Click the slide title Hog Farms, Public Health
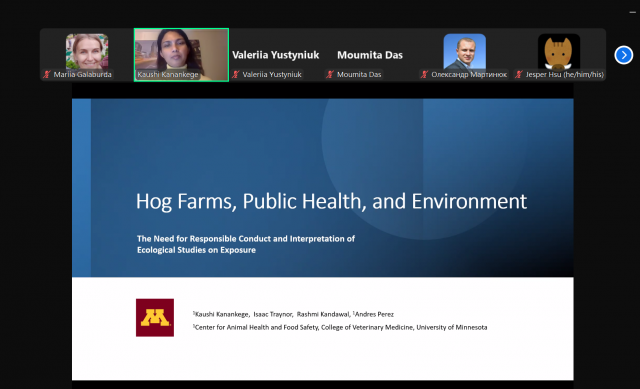The width and height of the screenshot is (640, 389). click(331, 202)
